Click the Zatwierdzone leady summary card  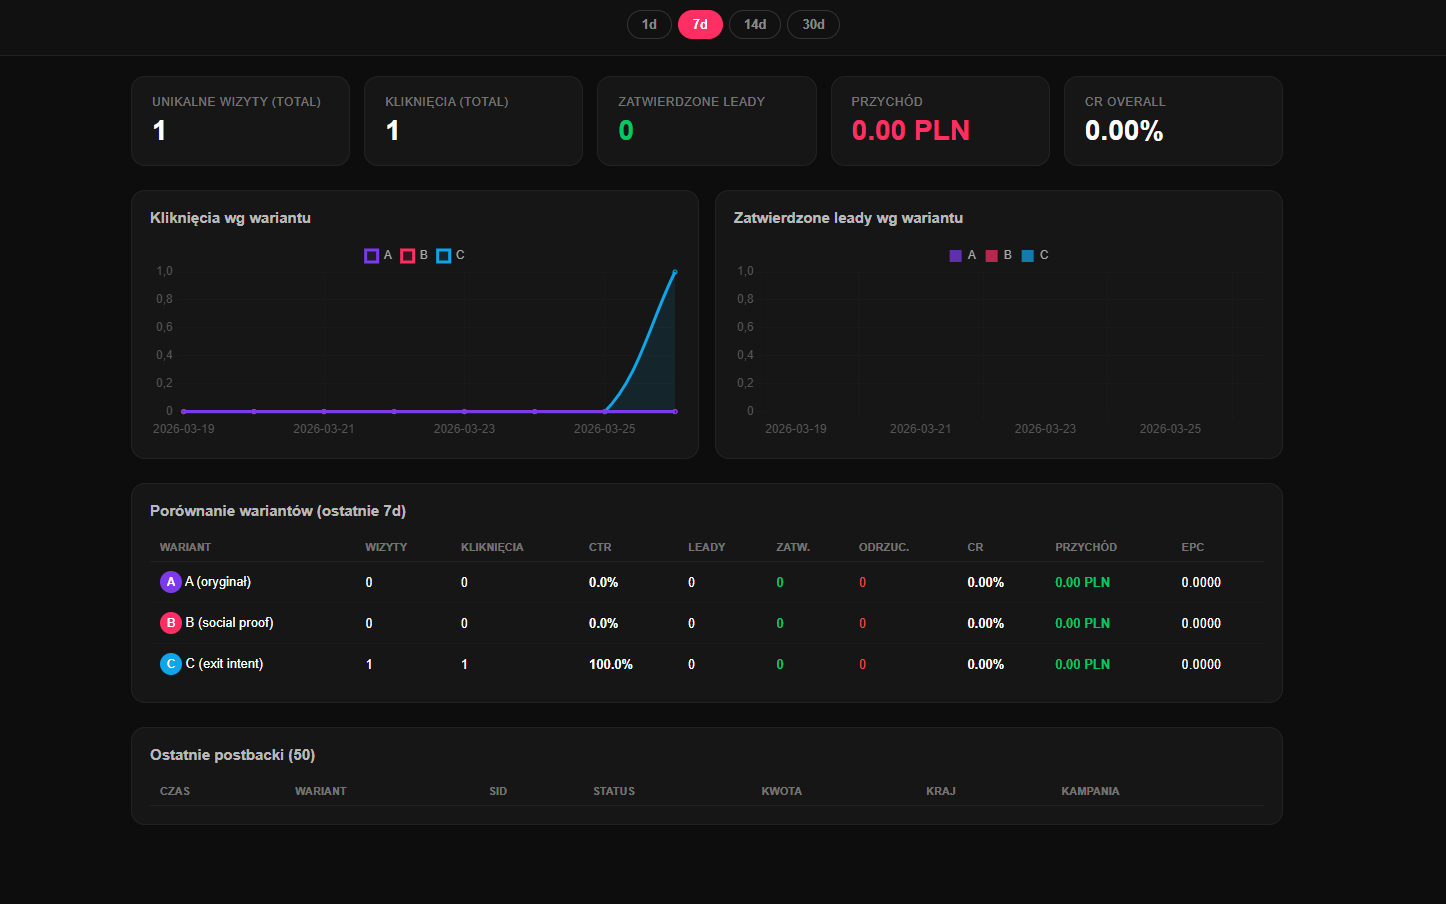tap(706, 121)
